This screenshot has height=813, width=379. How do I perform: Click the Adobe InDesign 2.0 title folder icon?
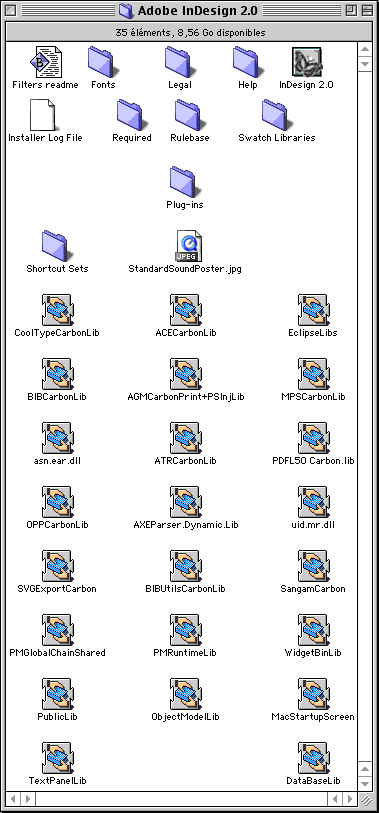(x=126, y=10)
